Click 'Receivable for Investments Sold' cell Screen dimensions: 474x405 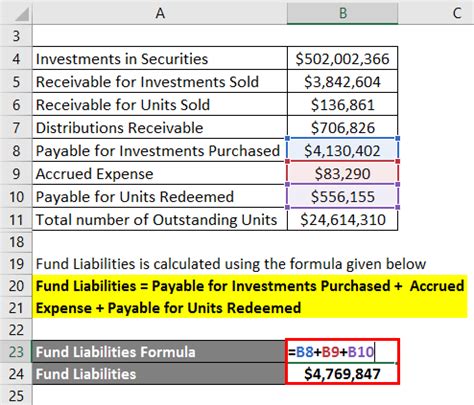[160, 81]
